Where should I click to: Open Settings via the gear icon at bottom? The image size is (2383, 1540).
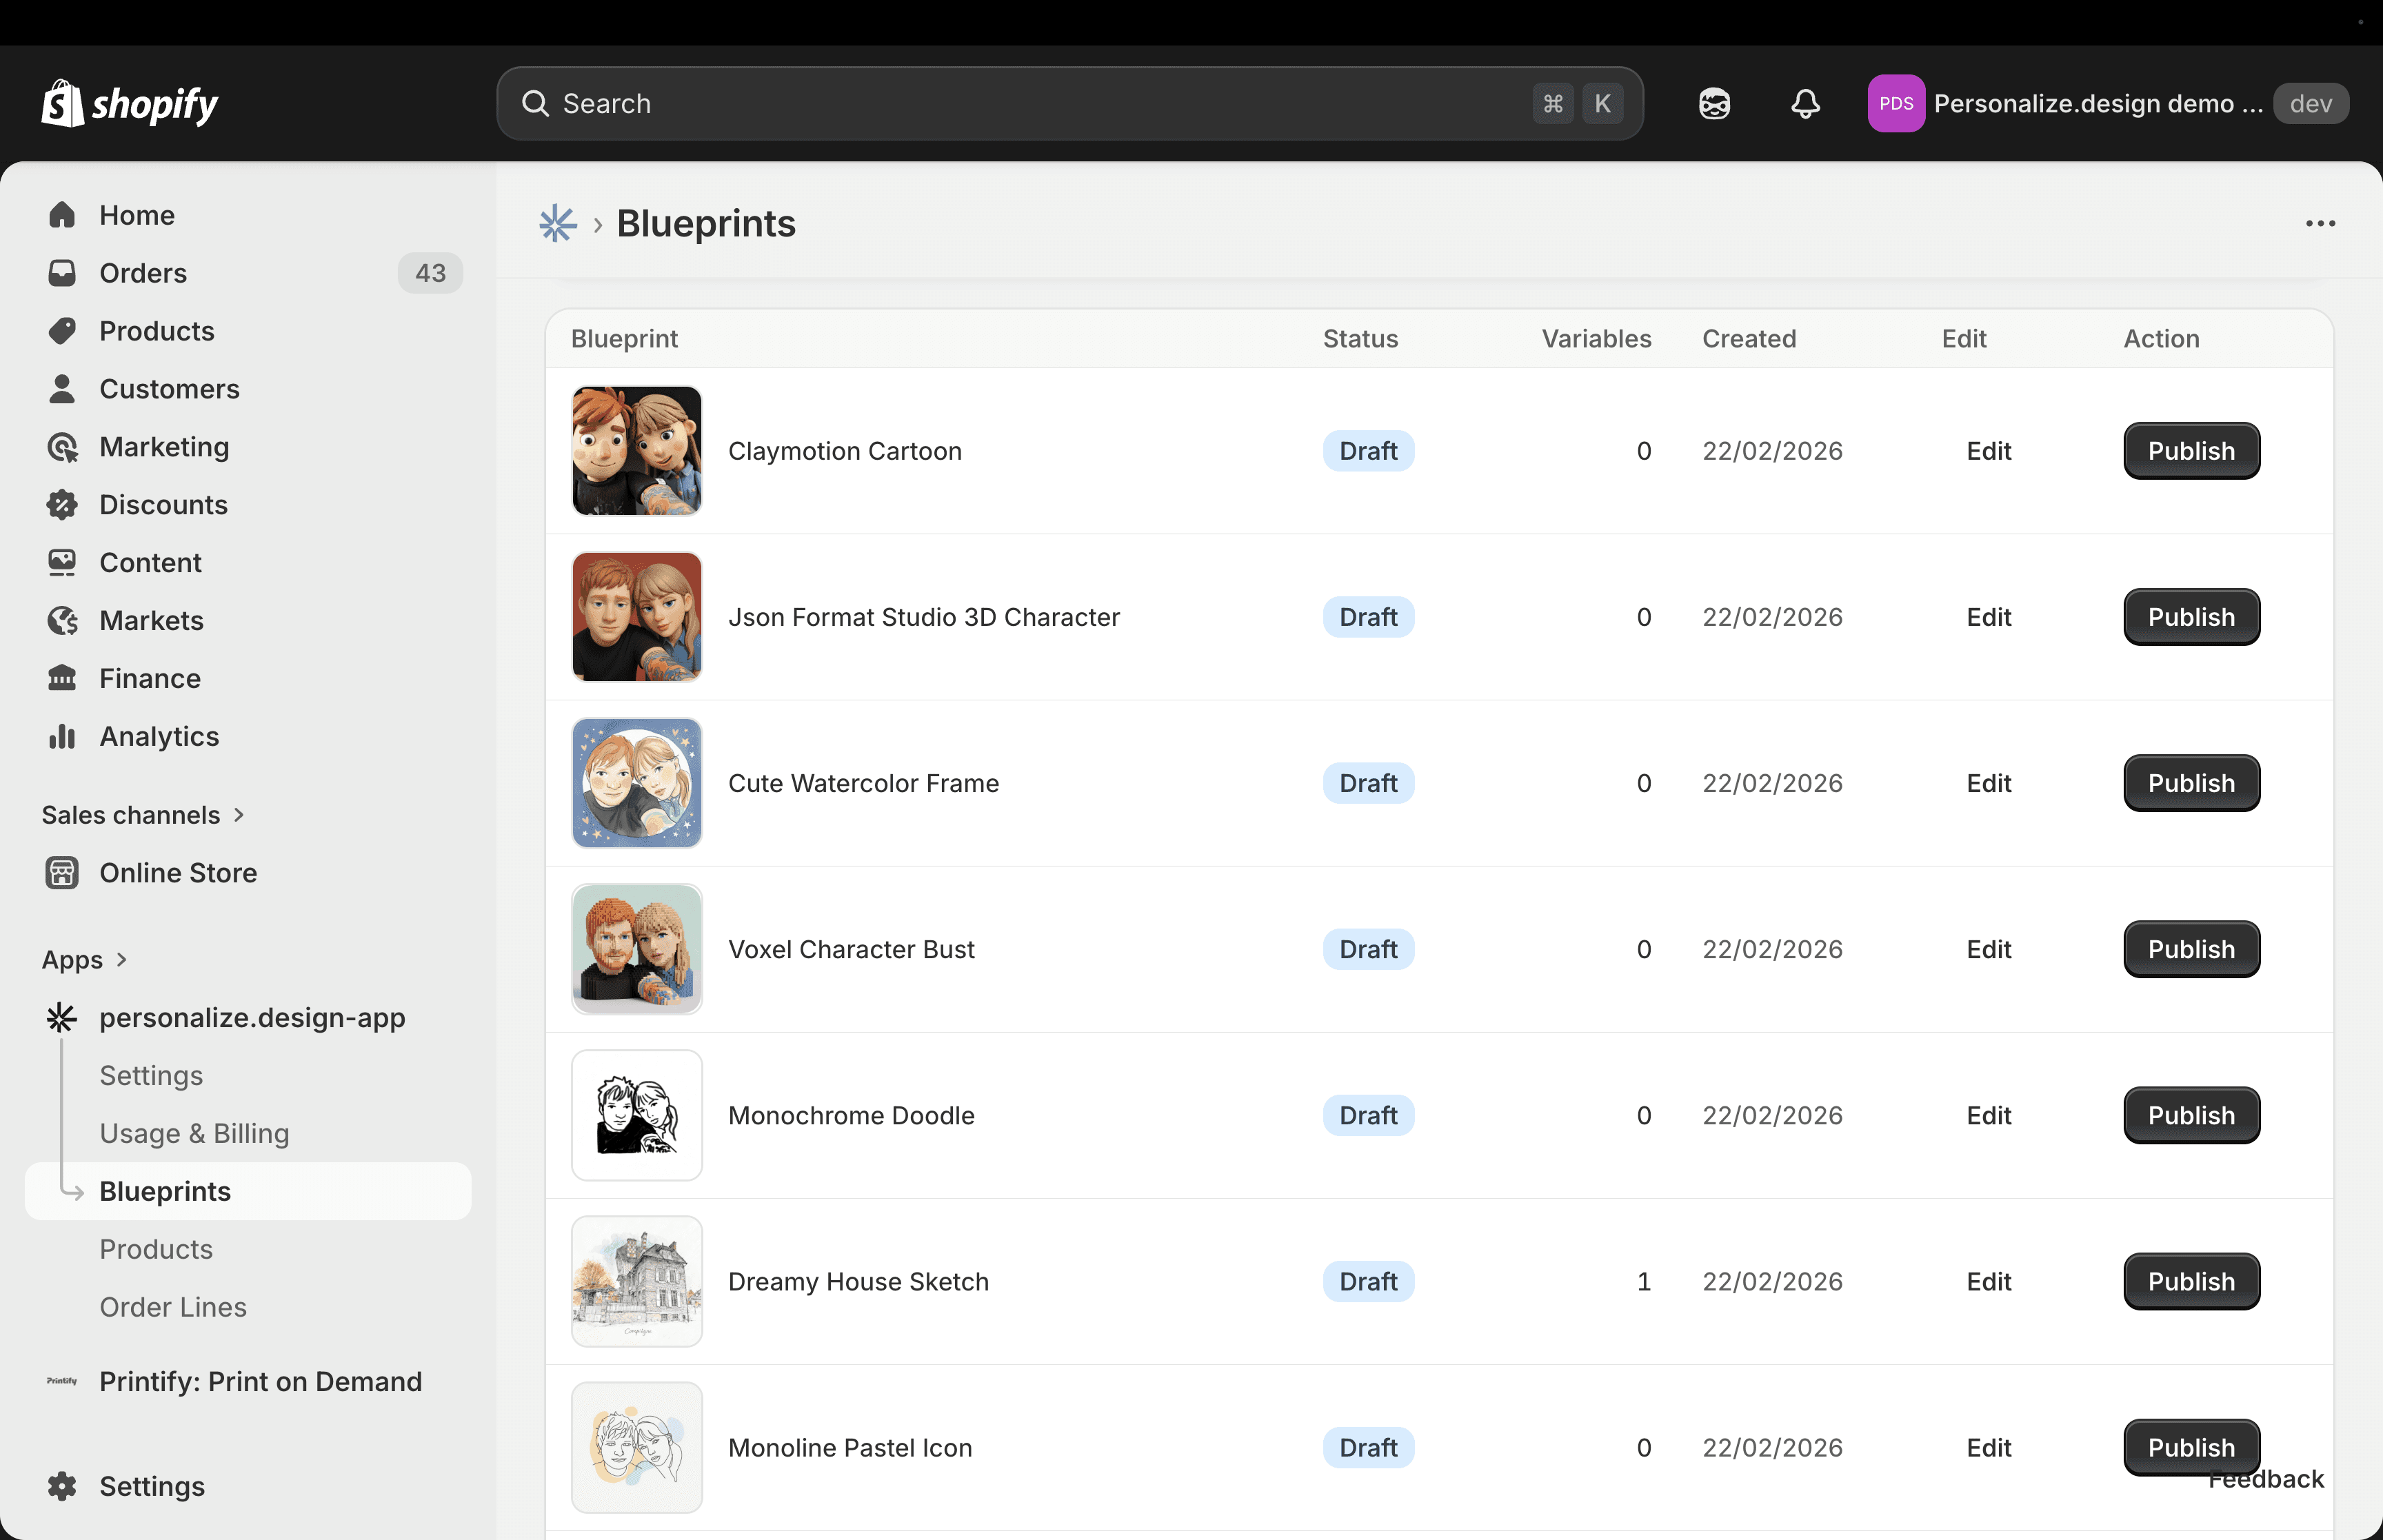(61, 1486)
